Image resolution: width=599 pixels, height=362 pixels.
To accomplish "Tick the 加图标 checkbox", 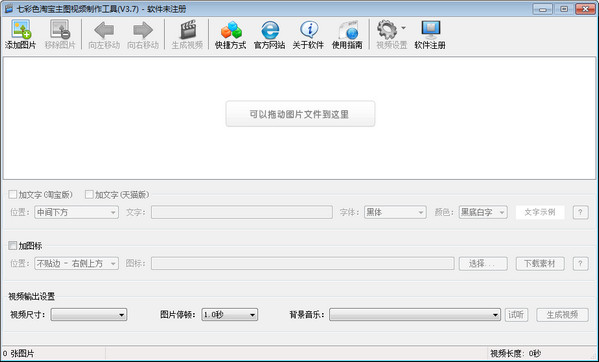I will [13, 245].
